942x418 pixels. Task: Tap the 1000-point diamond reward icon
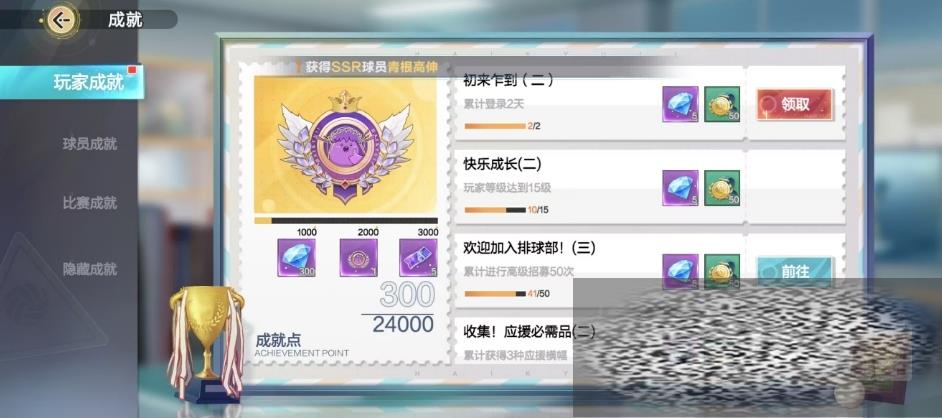[296, 258]
